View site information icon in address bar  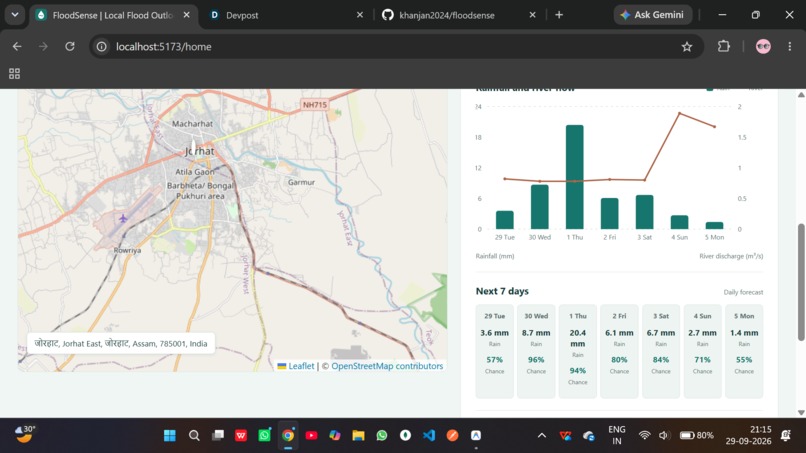click(102, 47)
